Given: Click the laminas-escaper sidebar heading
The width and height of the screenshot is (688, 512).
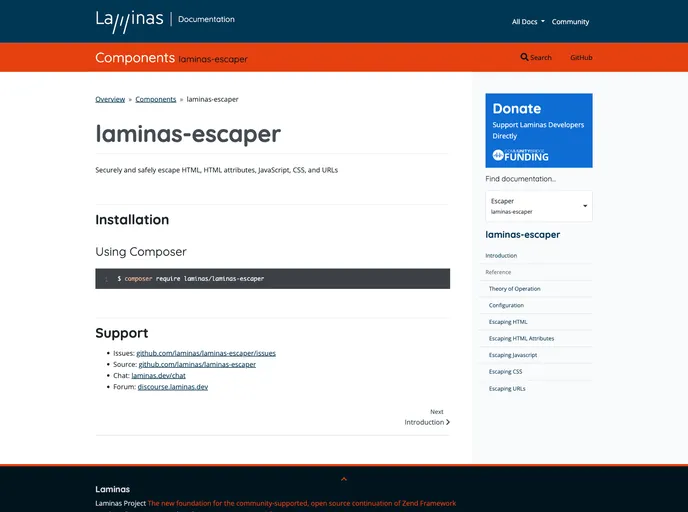Looking at the screenshot, I should coord(523,235).
